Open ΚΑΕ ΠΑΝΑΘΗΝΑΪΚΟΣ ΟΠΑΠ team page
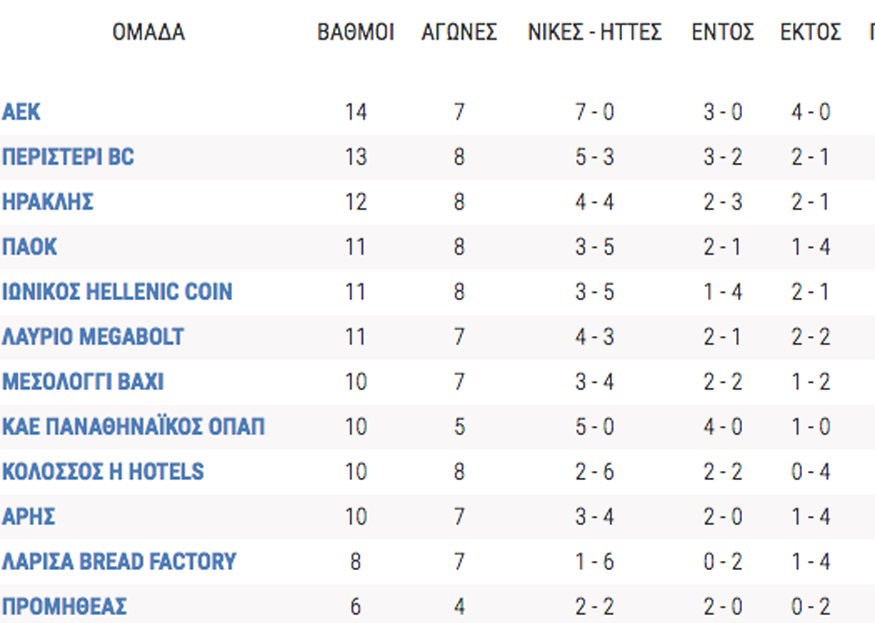The width and height of the screenshot is (875, 623). pyautogui.click(x=133, y=427)
